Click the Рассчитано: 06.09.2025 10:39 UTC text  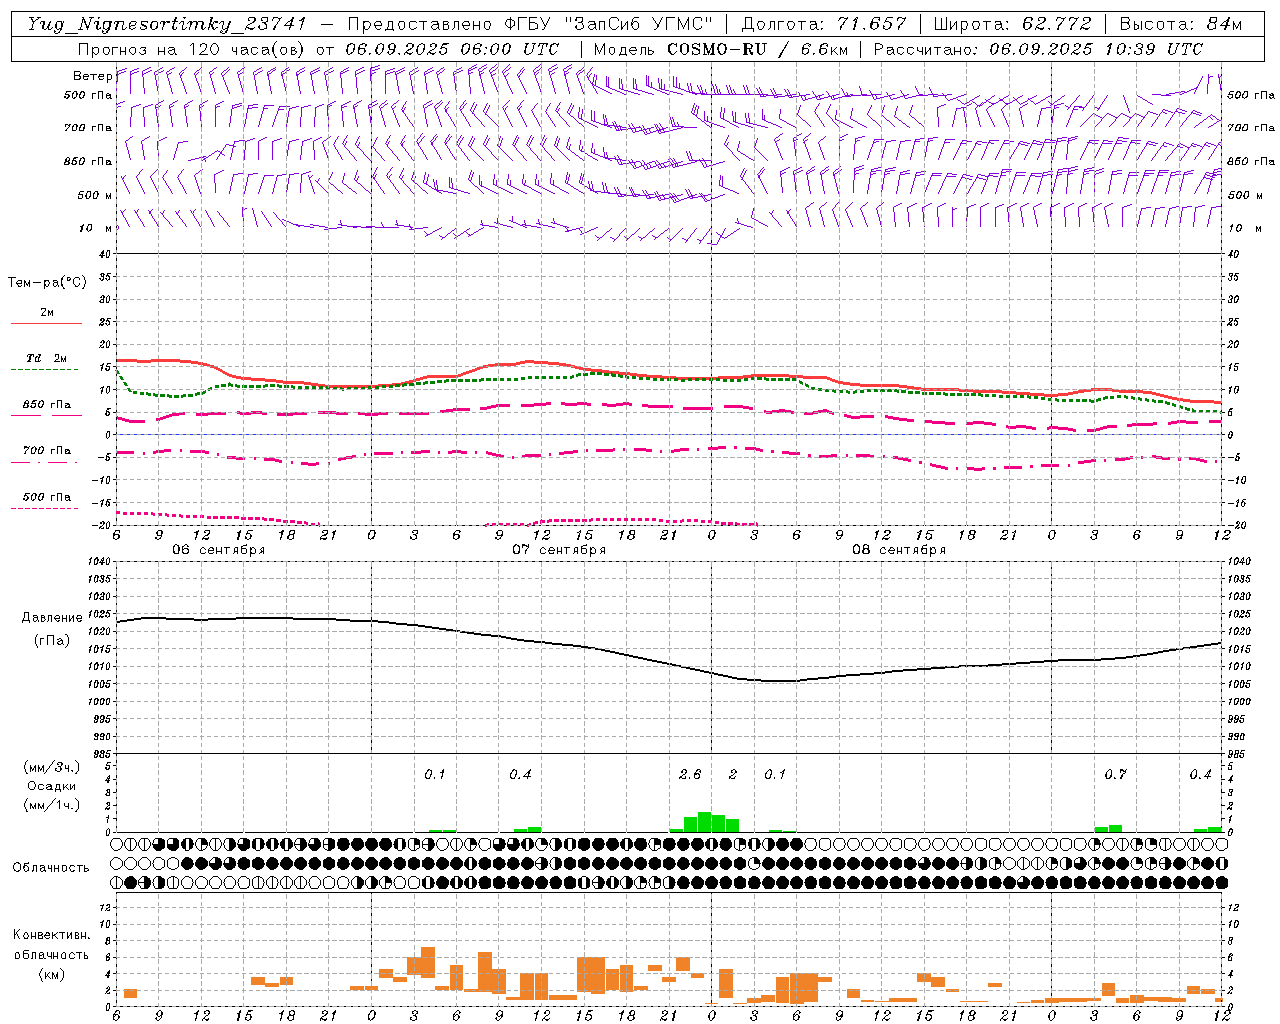[1038, 49]
